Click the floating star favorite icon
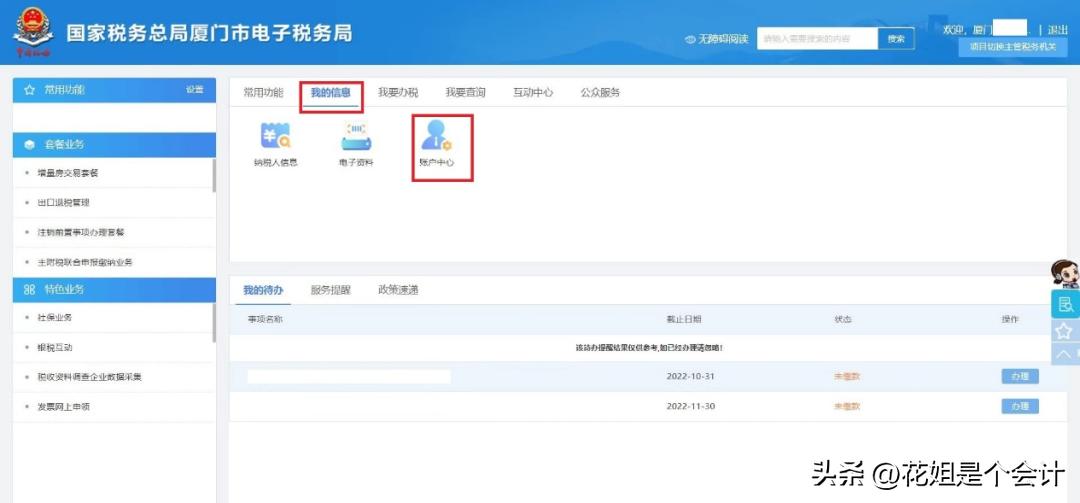The image size is (1080, 503). point(1066,331)
